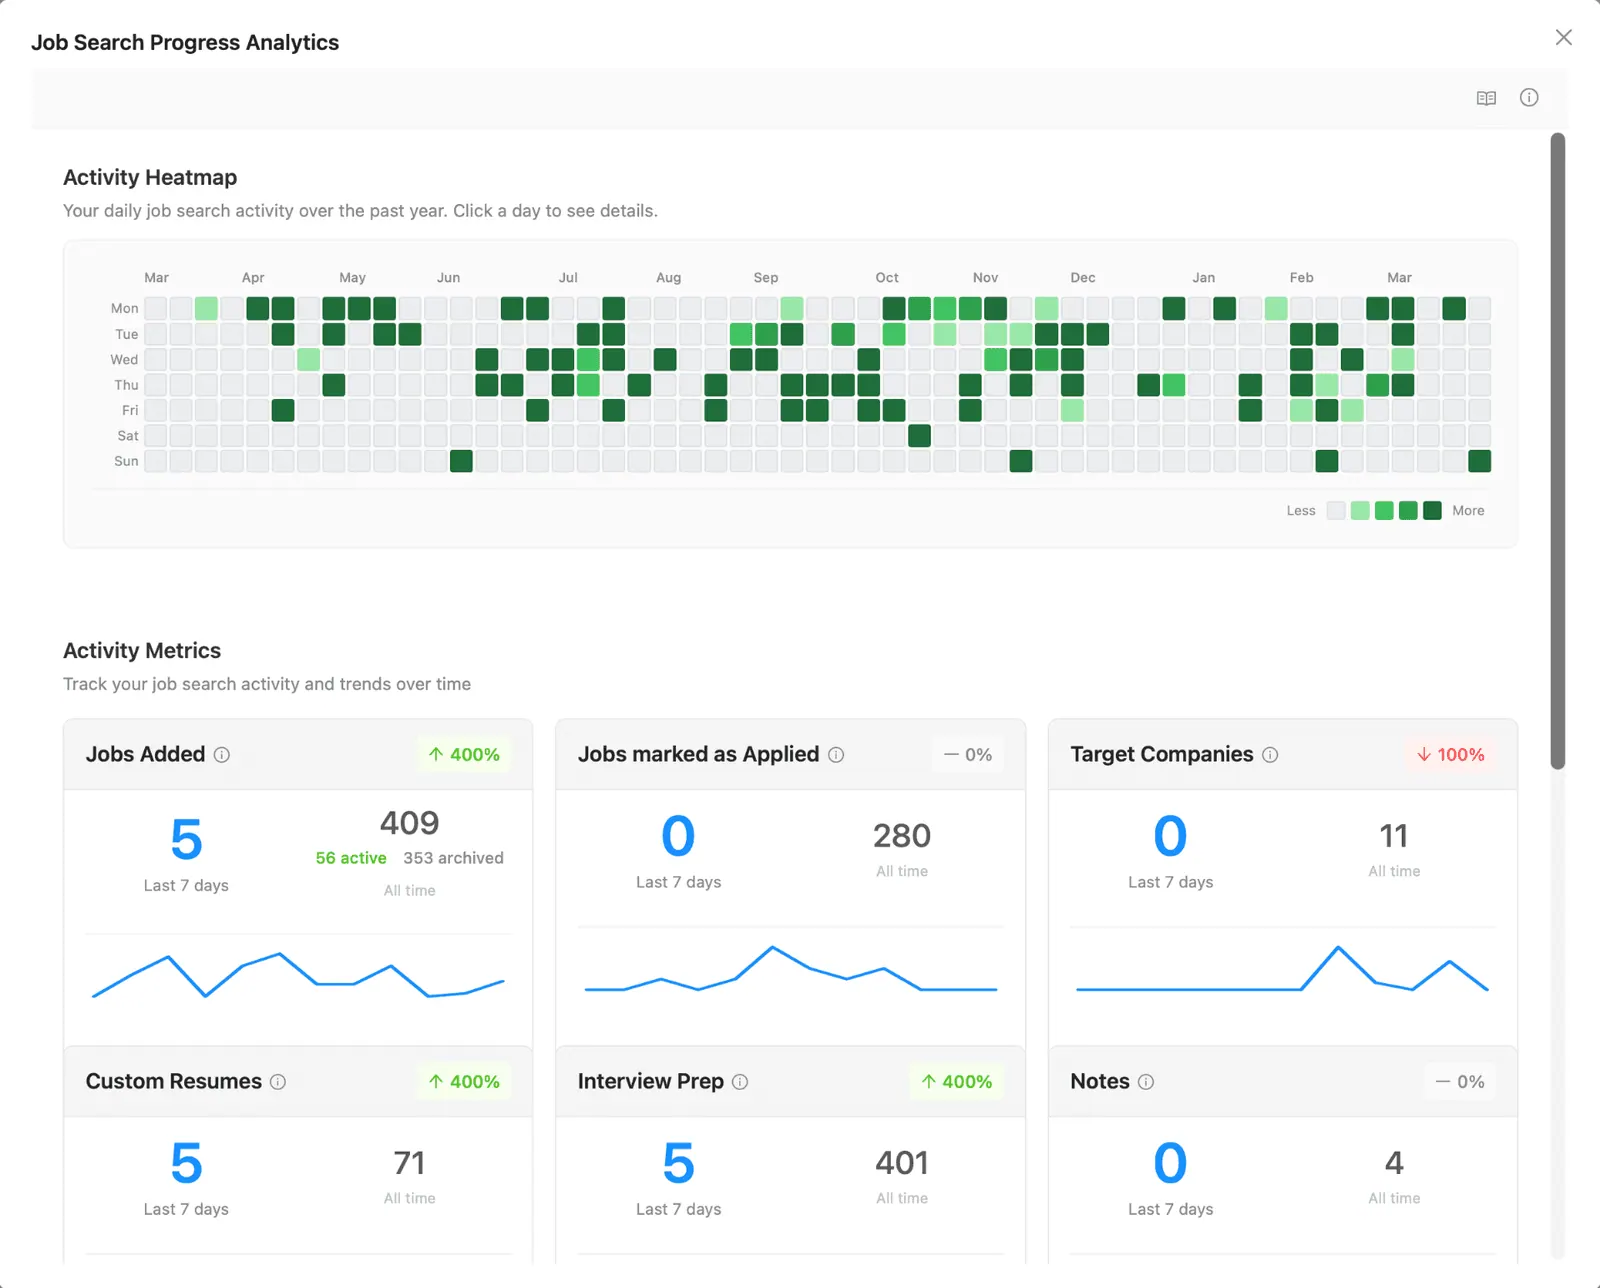The height and width of the screenshot is (1288, 1600).
Task: Click the Jobs Added last 7 days value 5
Action: tap(186, 840)
